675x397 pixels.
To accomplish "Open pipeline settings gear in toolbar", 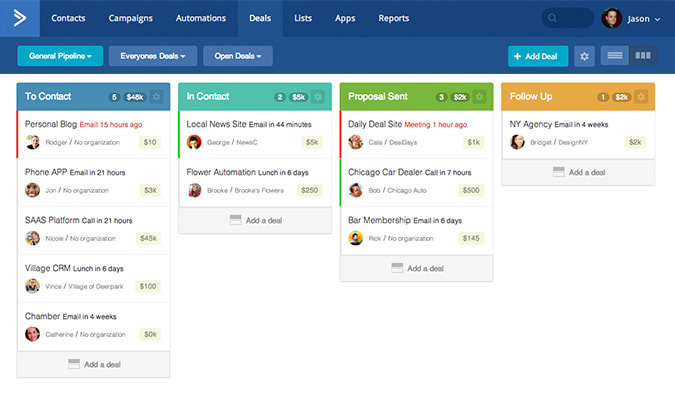I will coord(584,56).
